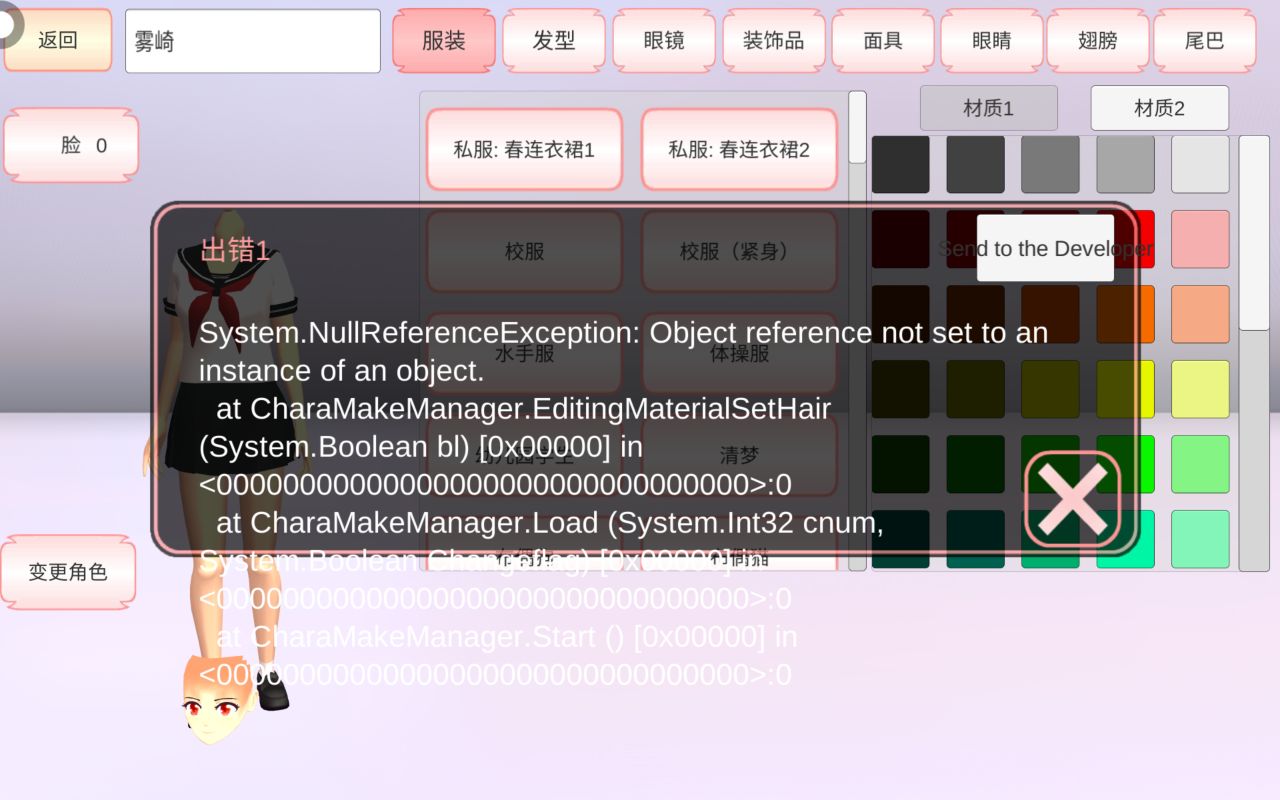Close the error dialog with the X
Screen dimensions: 1280x800
point(1072,498)
